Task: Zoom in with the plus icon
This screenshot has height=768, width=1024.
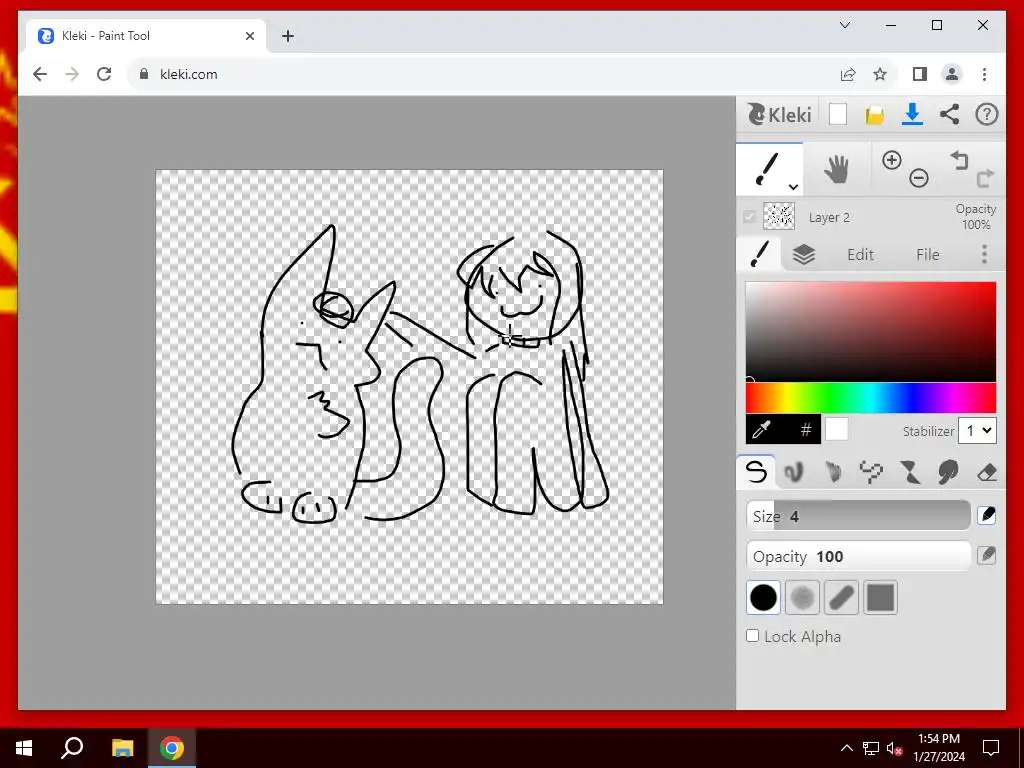Action: (891, 160)
